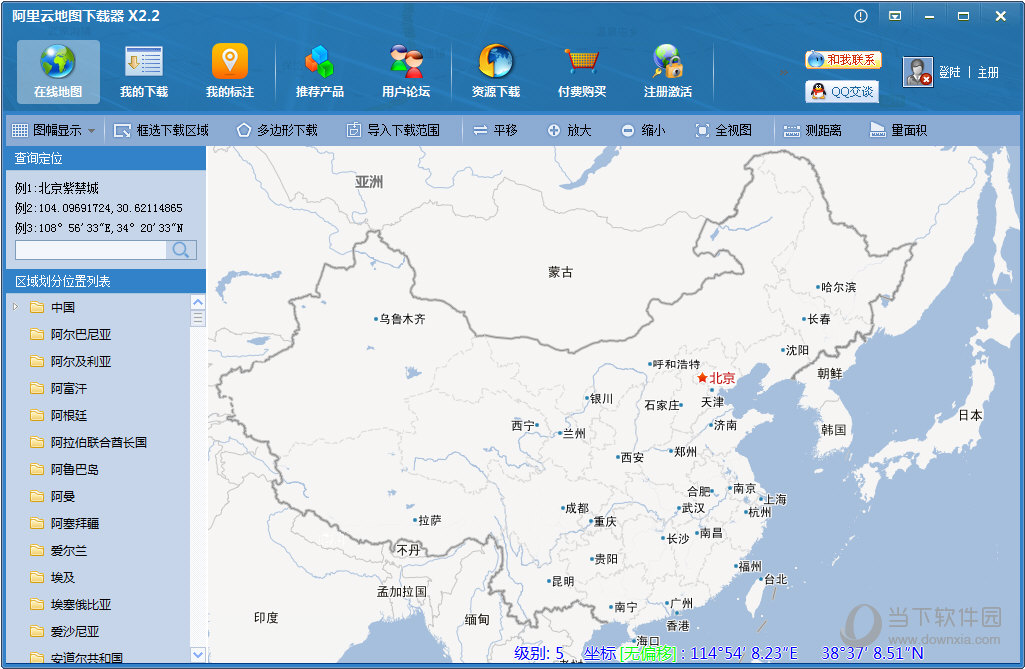Viewport: 1025px width, 669px height.
Task: Select 阿根廷 in region list
Action: (69, 416)
